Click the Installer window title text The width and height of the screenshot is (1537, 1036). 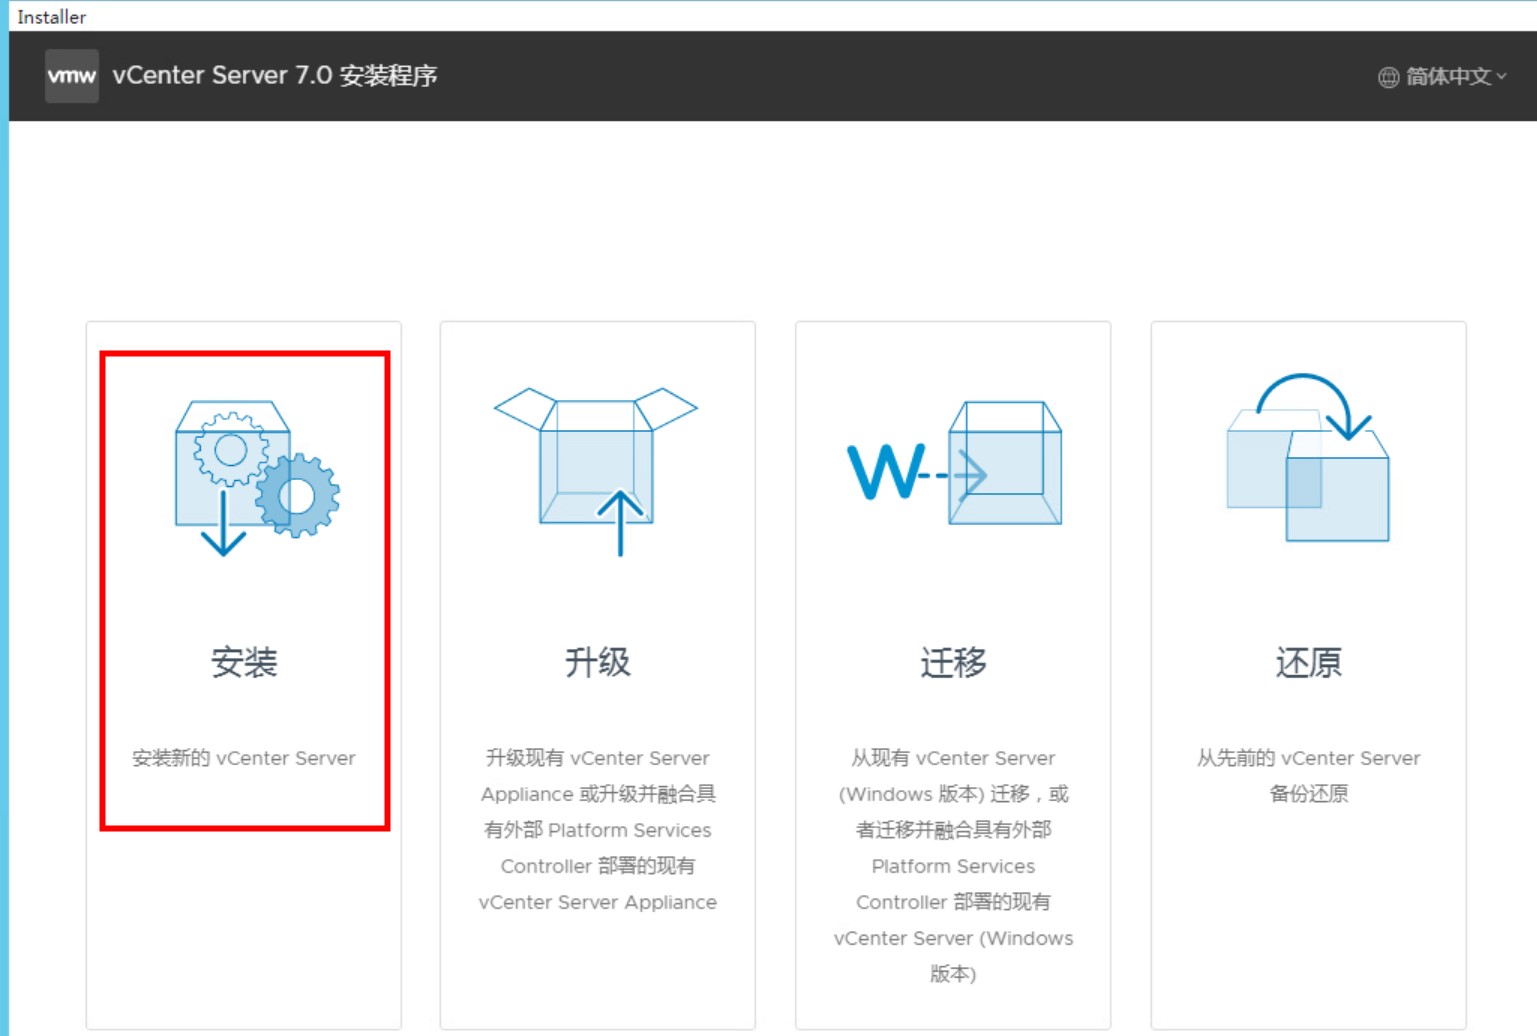52,17
